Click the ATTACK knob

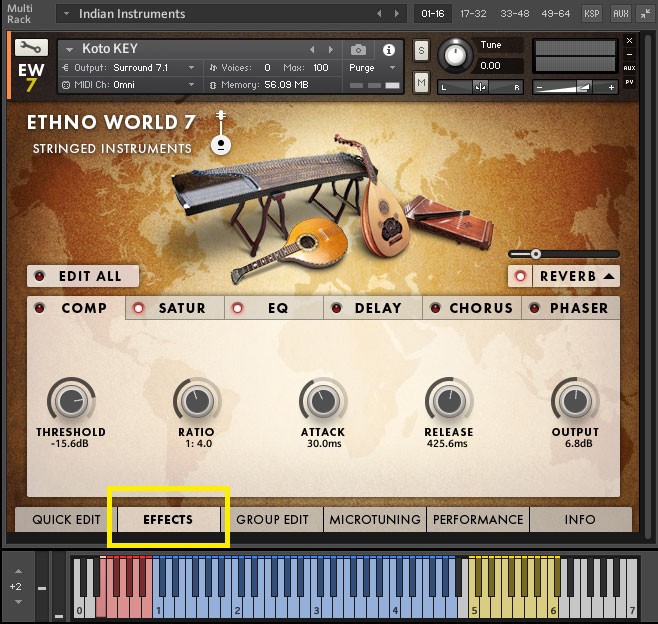[x=323, y=401]
